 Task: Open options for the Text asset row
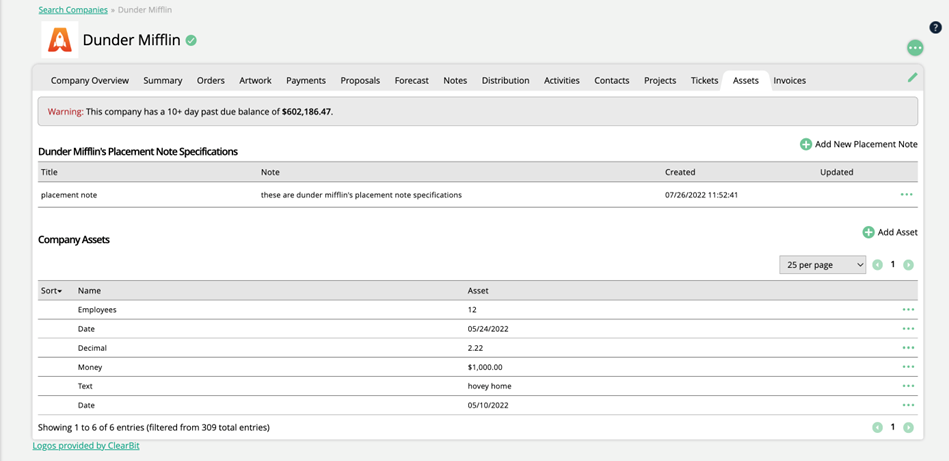tap(908, 386)
